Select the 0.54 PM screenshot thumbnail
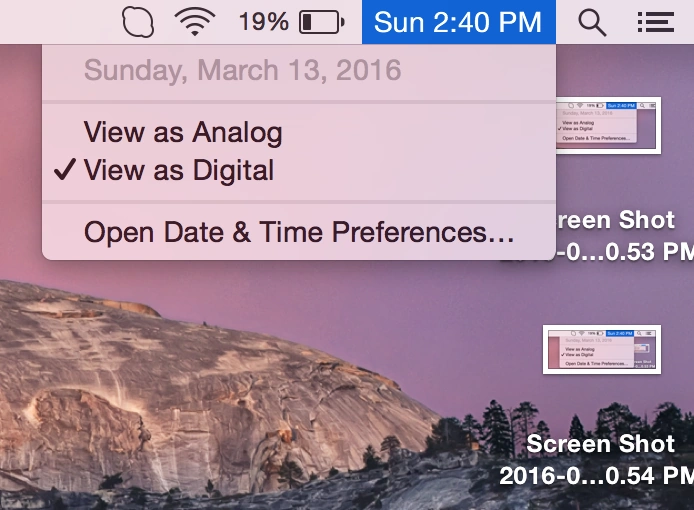The height and width of the screenshot is (510, 694). [x=601, y=349]
